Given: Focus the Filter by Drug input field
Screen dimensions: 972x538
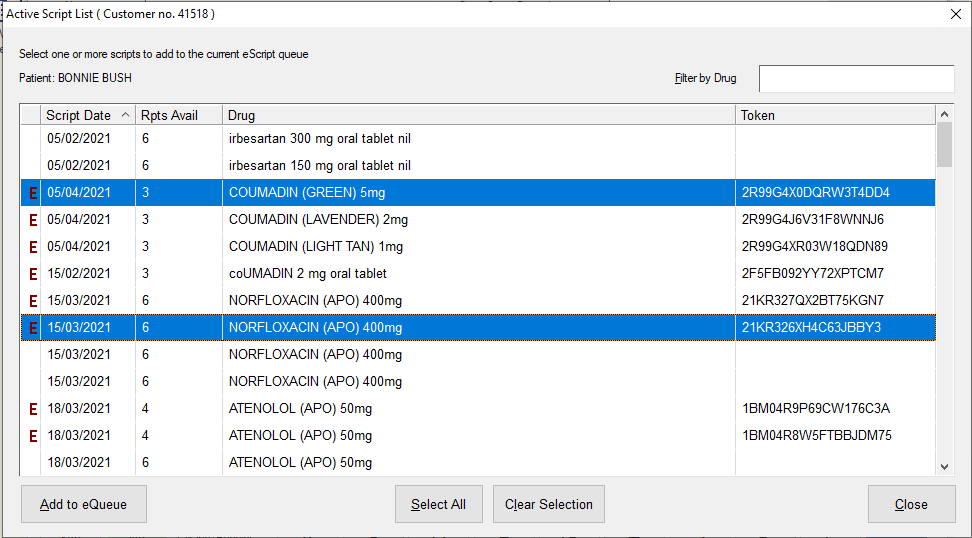Looking at the screenshot, I should point(857,79).
